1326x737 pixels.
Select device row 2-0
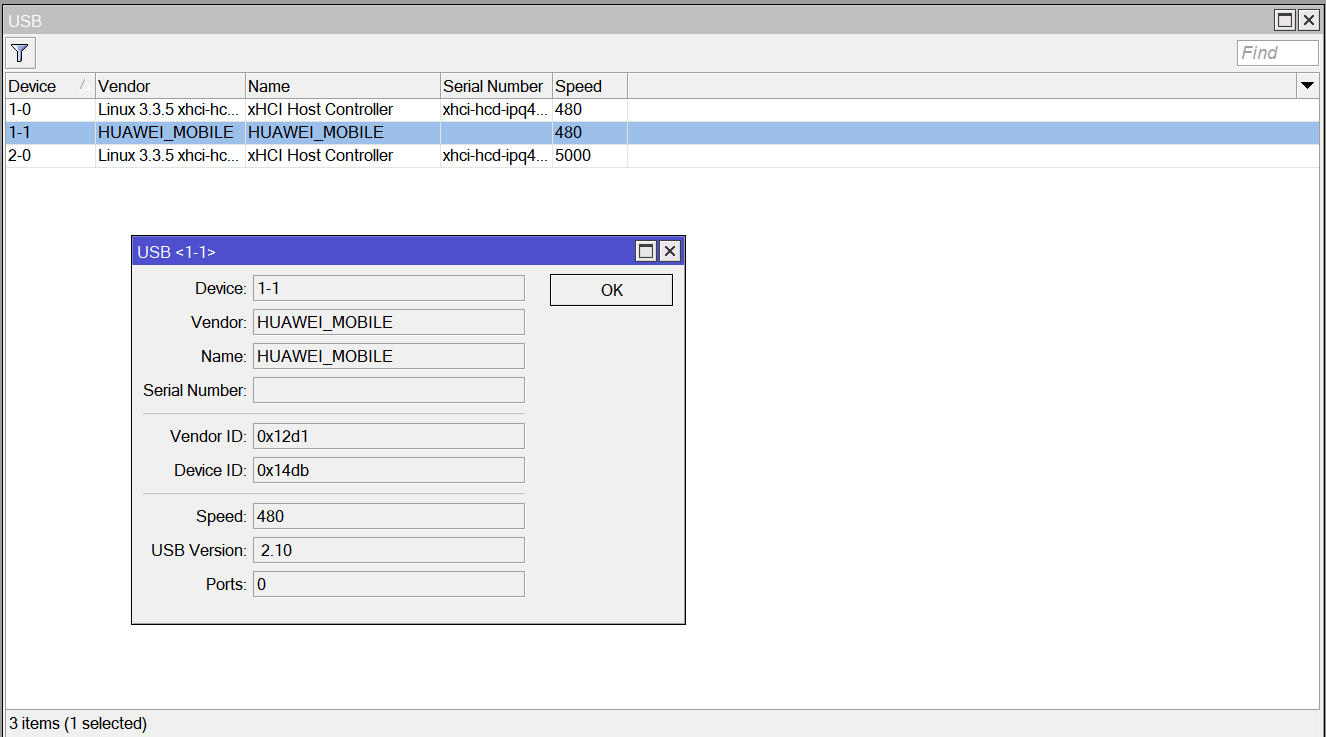(x=662, y=155)
